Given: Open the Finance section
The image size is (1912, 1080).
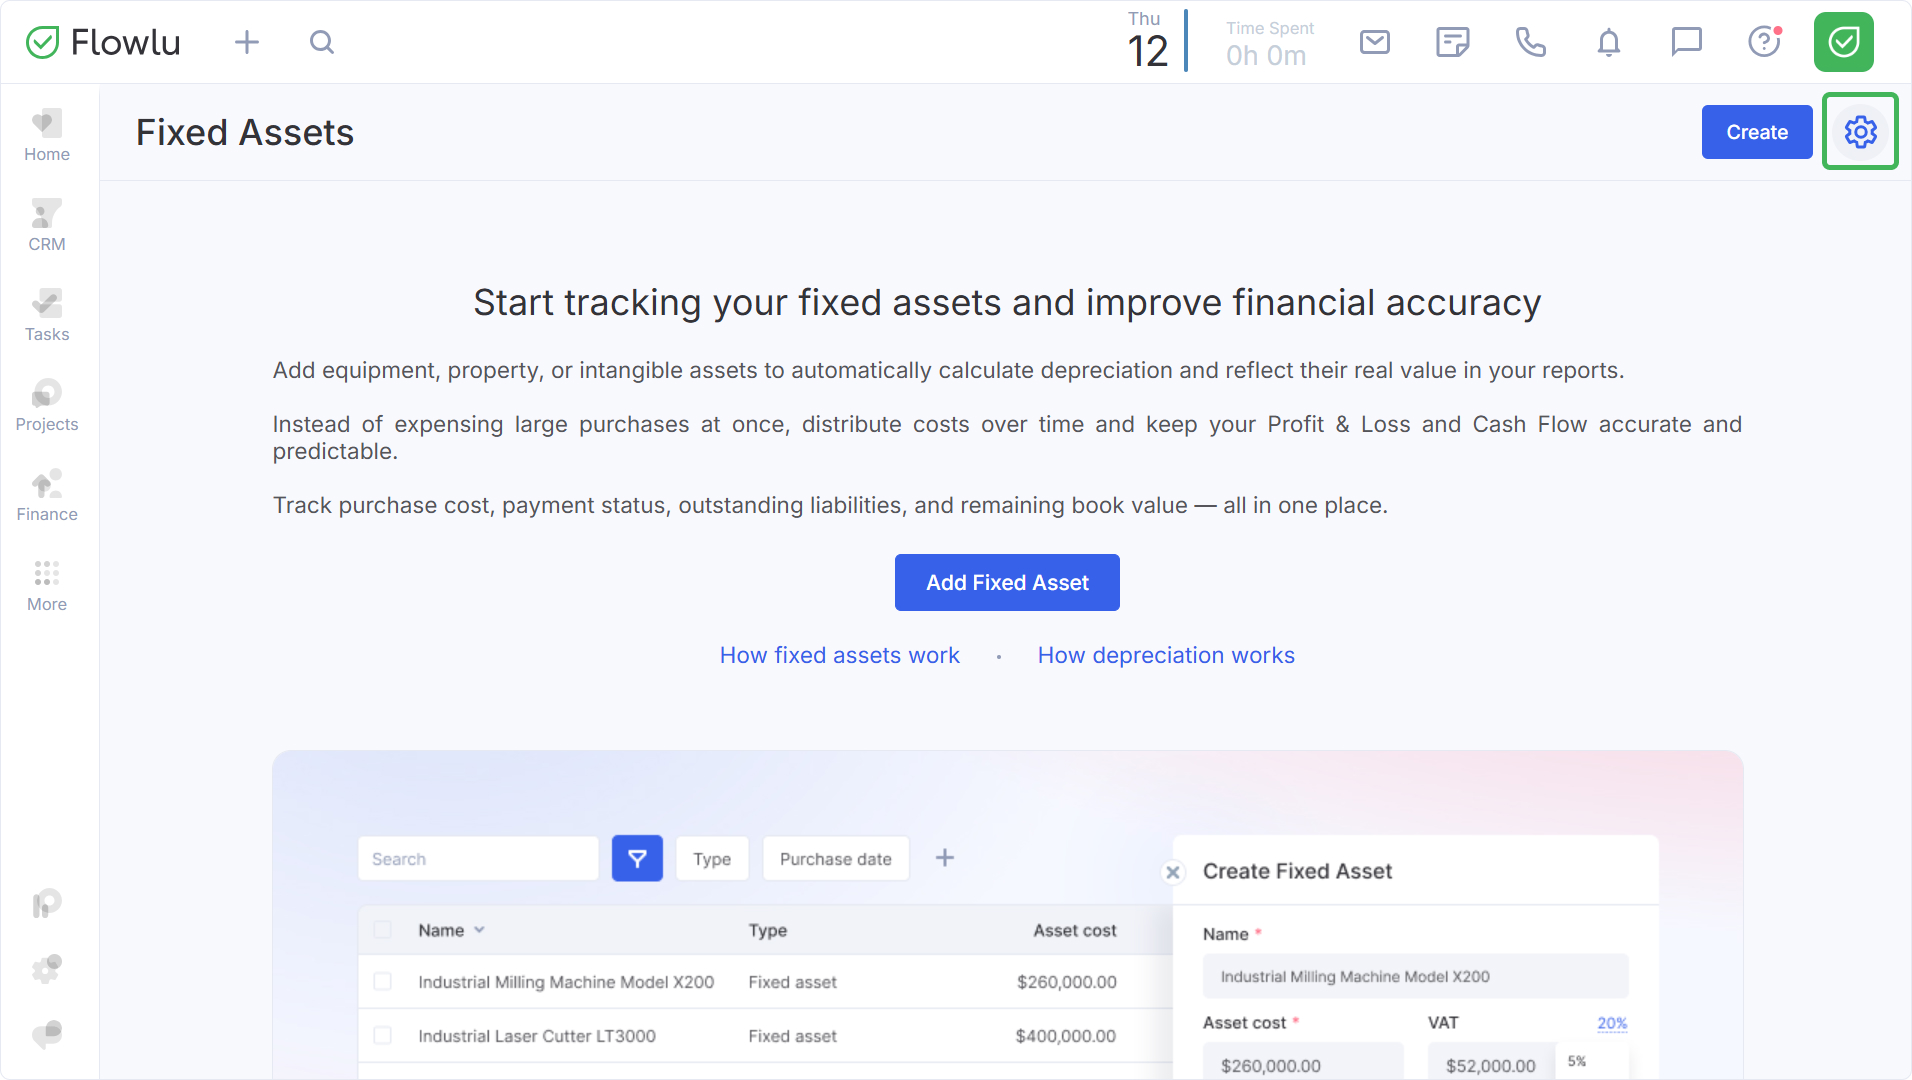Looking at the screenshot, I should click(x=47, y=495).
